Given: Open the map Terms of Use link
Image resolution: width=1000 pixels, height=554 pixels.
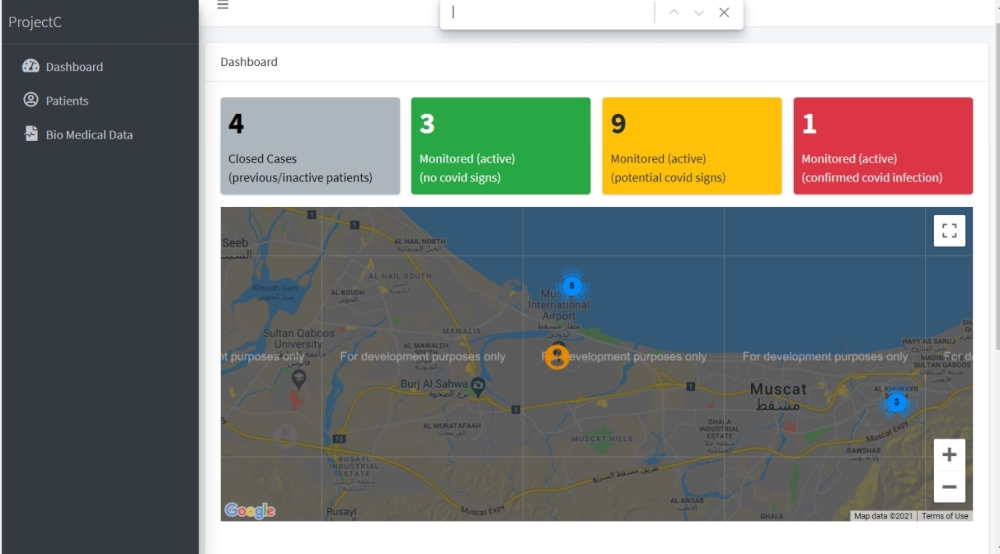Looking at the screenshot, I should (x=945, y=516).
